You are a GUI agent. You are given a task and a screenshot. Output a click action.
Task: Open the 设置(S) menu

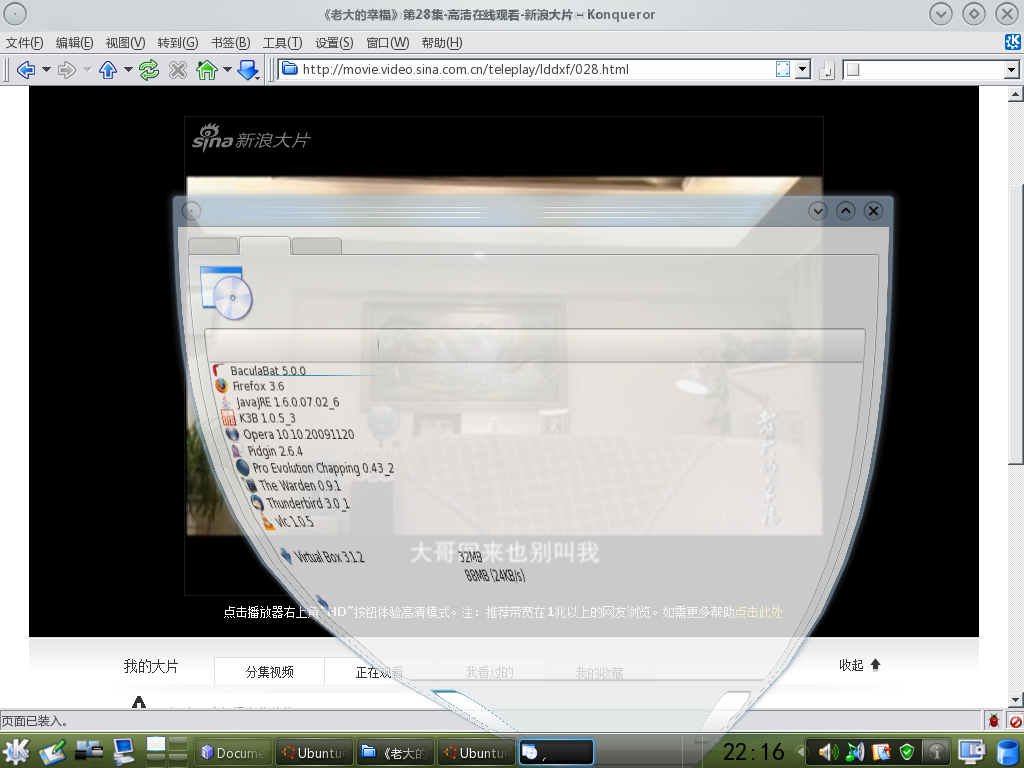(x=334, y=42)
